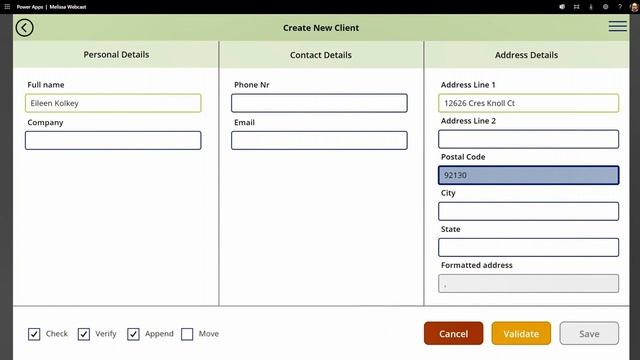Click the Create New Client title
Image resolution: width=640 pixels, height=360 pixels.
click(x=321, y=28)
